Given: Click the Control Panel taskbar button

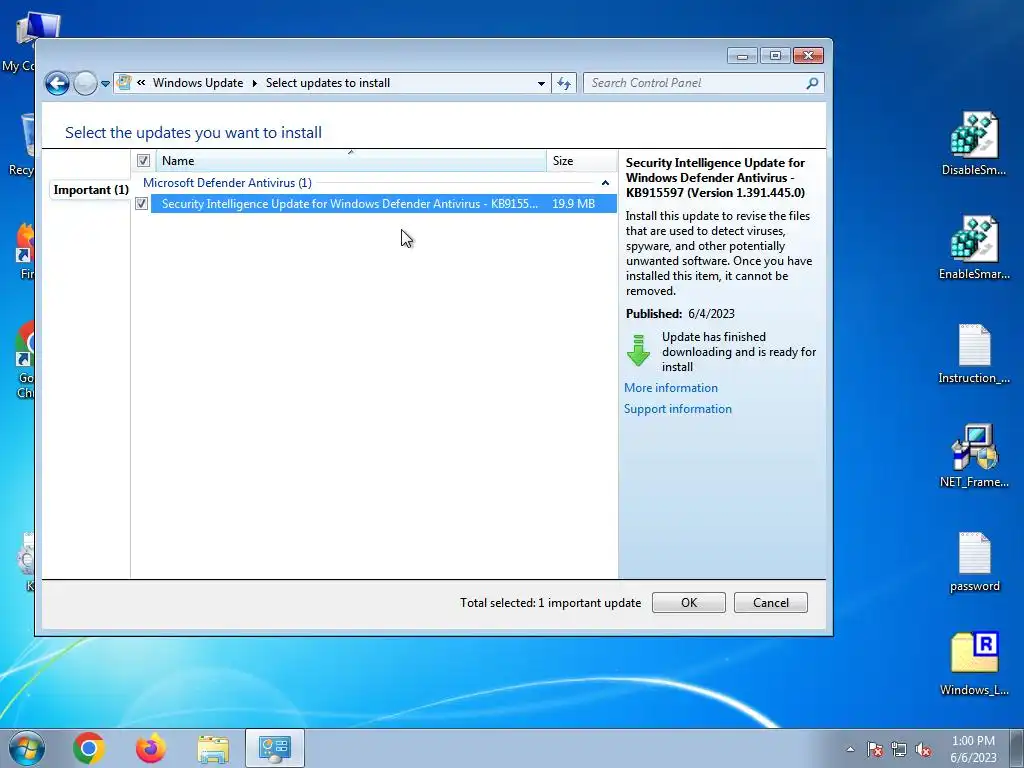Looking at the screenshot, I should click(275, 748).
